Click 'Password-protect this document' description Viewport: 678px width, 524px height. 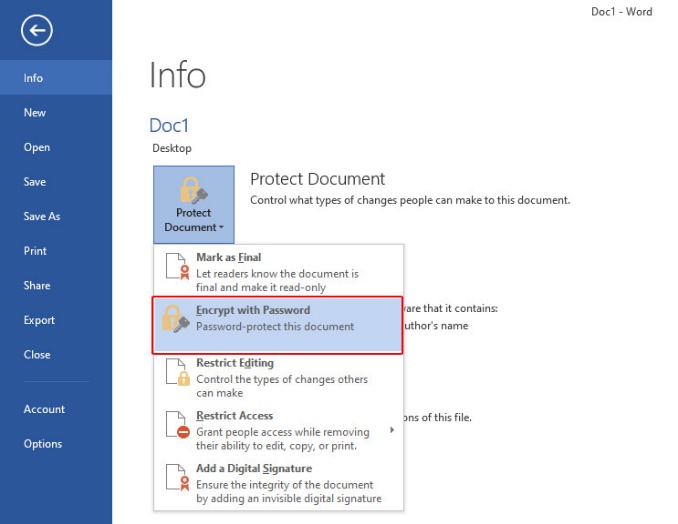point(275,326)
